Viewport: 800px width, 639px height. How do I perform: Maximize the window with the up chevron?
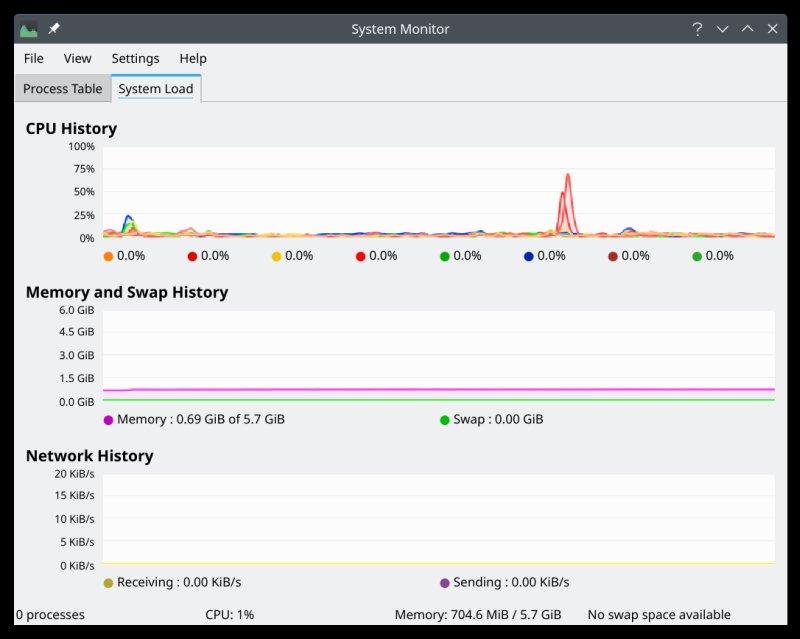tap(747, 29)
